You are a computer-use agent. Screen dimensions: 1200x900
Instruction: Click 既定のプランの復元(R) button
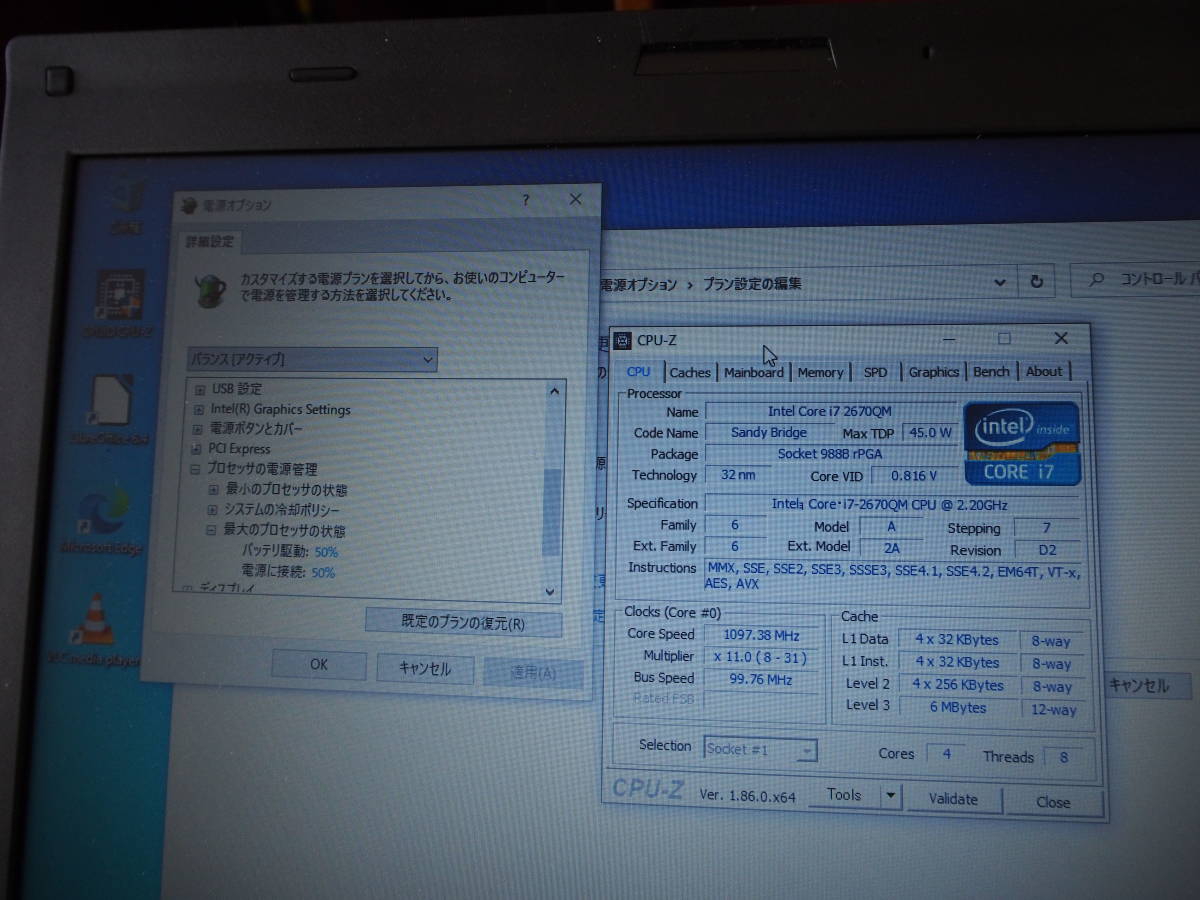[x=463, y=622]
